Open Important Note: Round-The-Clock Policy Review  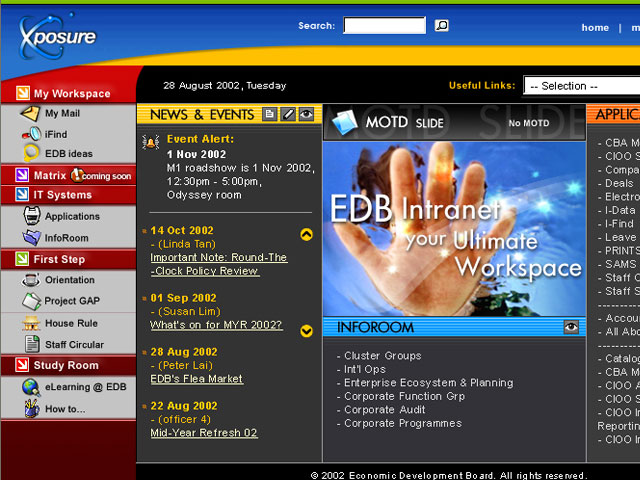pos(219,264)
